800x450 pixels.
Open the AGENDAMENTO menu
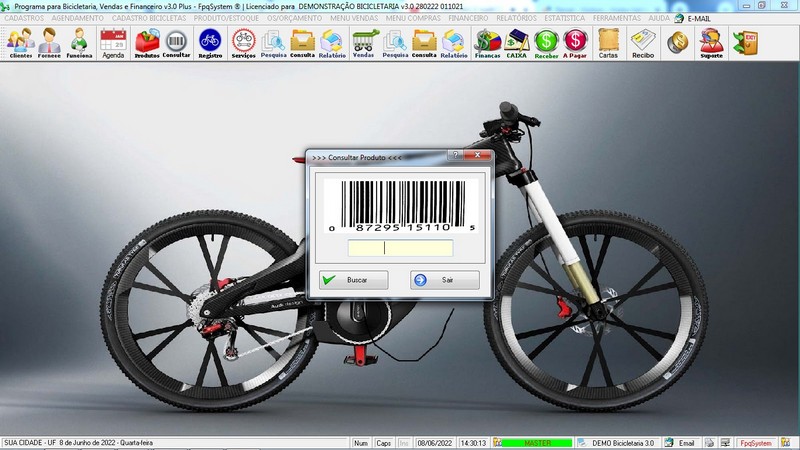[78, 18]
